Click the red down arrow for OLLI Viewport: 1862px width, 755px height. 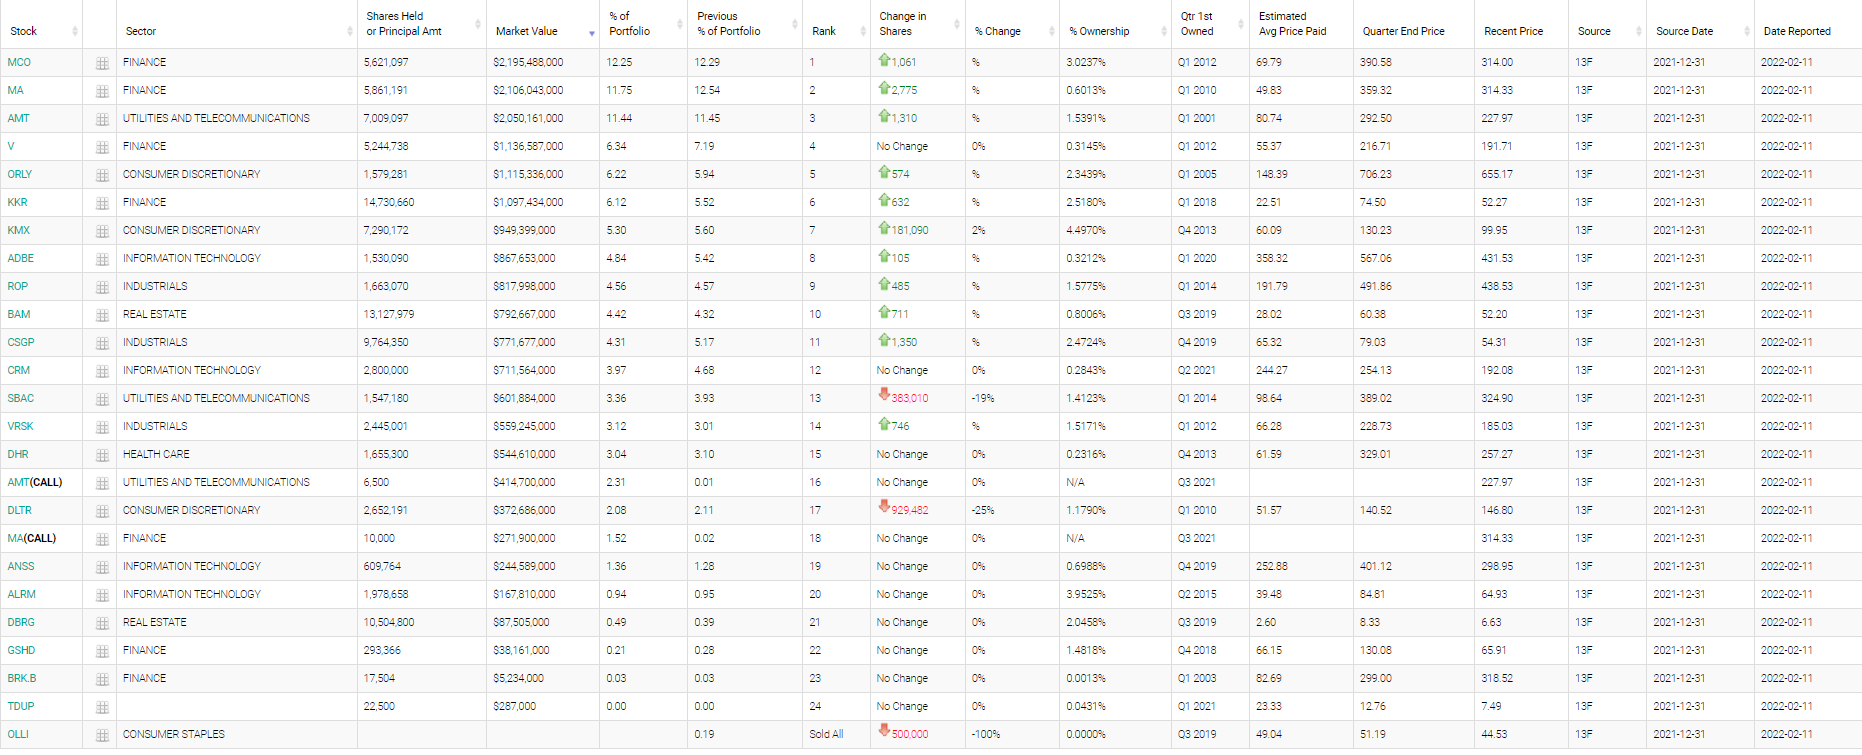pos(884,733)
